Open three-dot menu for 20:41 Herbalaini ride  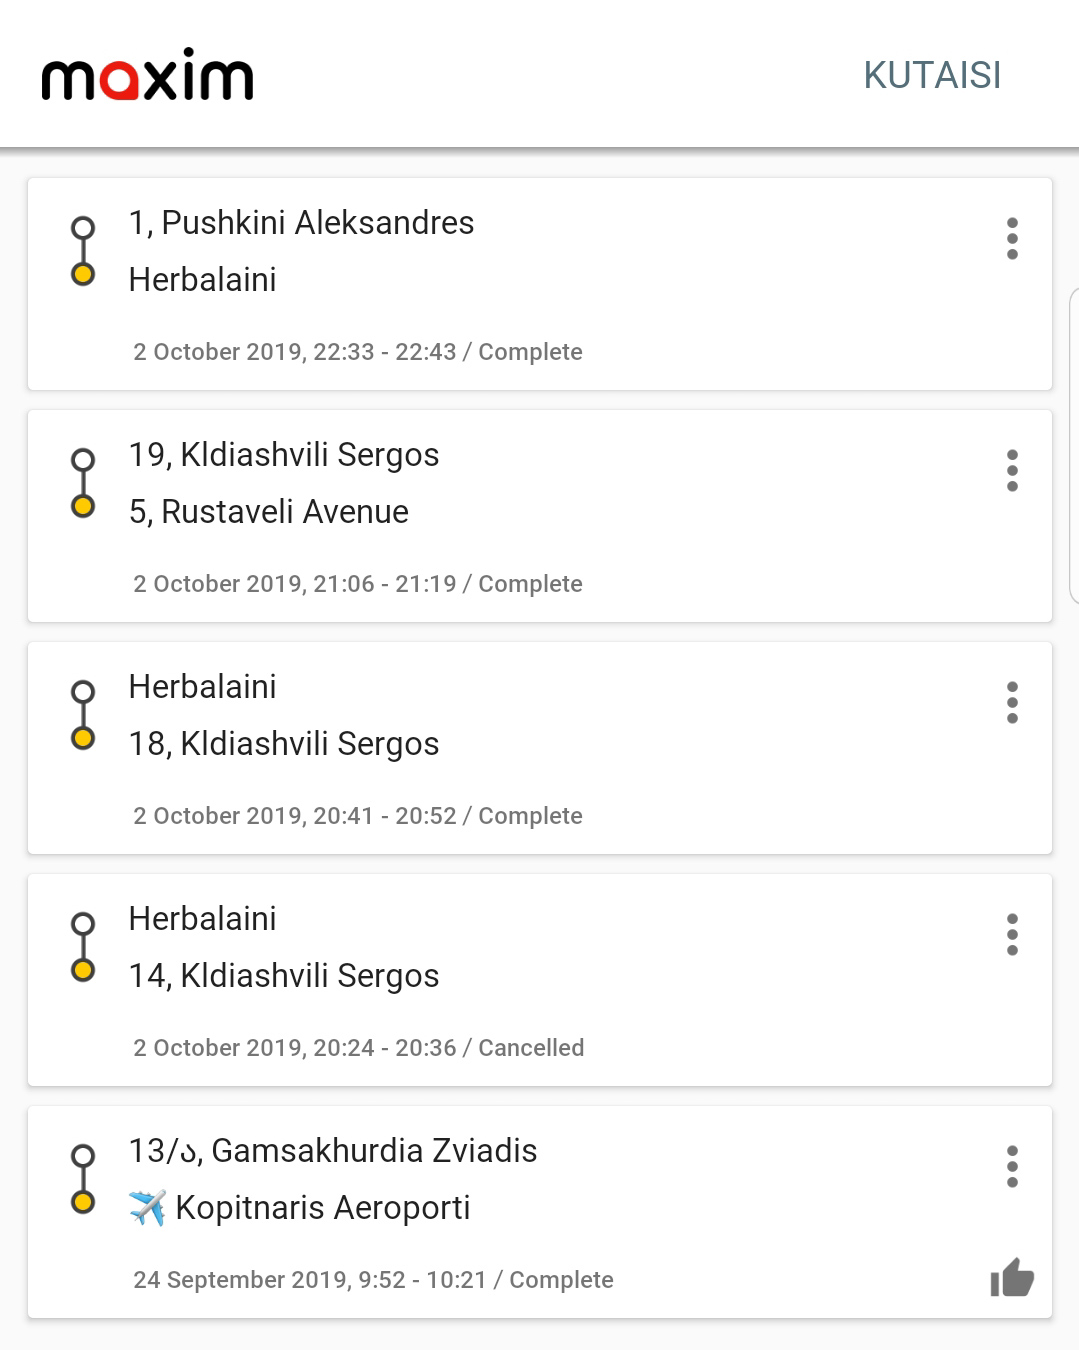(1012, 703)
